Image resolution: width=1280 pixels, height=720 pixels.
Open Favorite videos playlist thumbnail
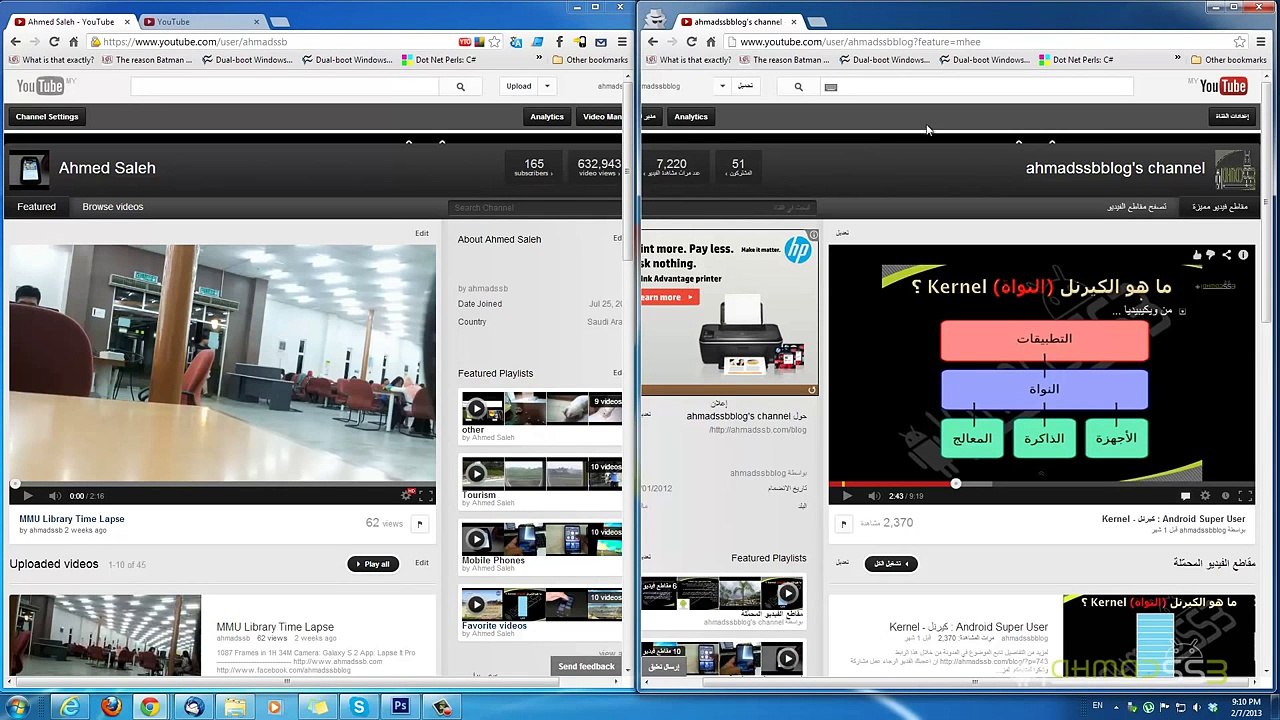click(x=541, y=605)
